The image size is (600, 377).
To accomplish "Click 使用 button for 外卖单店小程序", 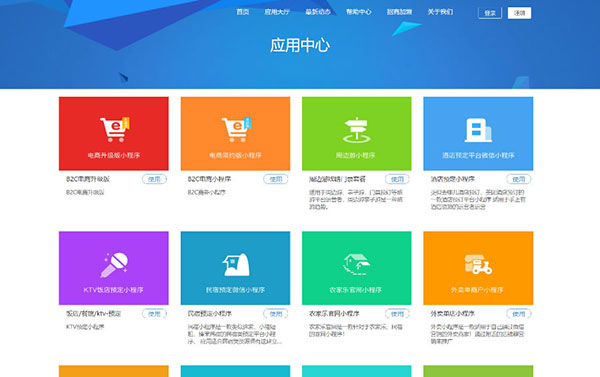I will 519,314.
